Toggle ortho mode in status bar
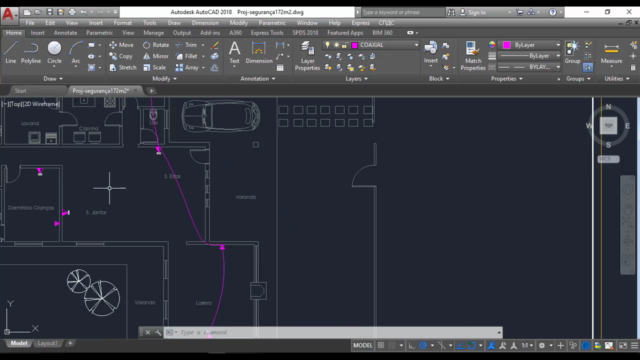This screenshot has width=640, height=360. (x=411, y=345)
